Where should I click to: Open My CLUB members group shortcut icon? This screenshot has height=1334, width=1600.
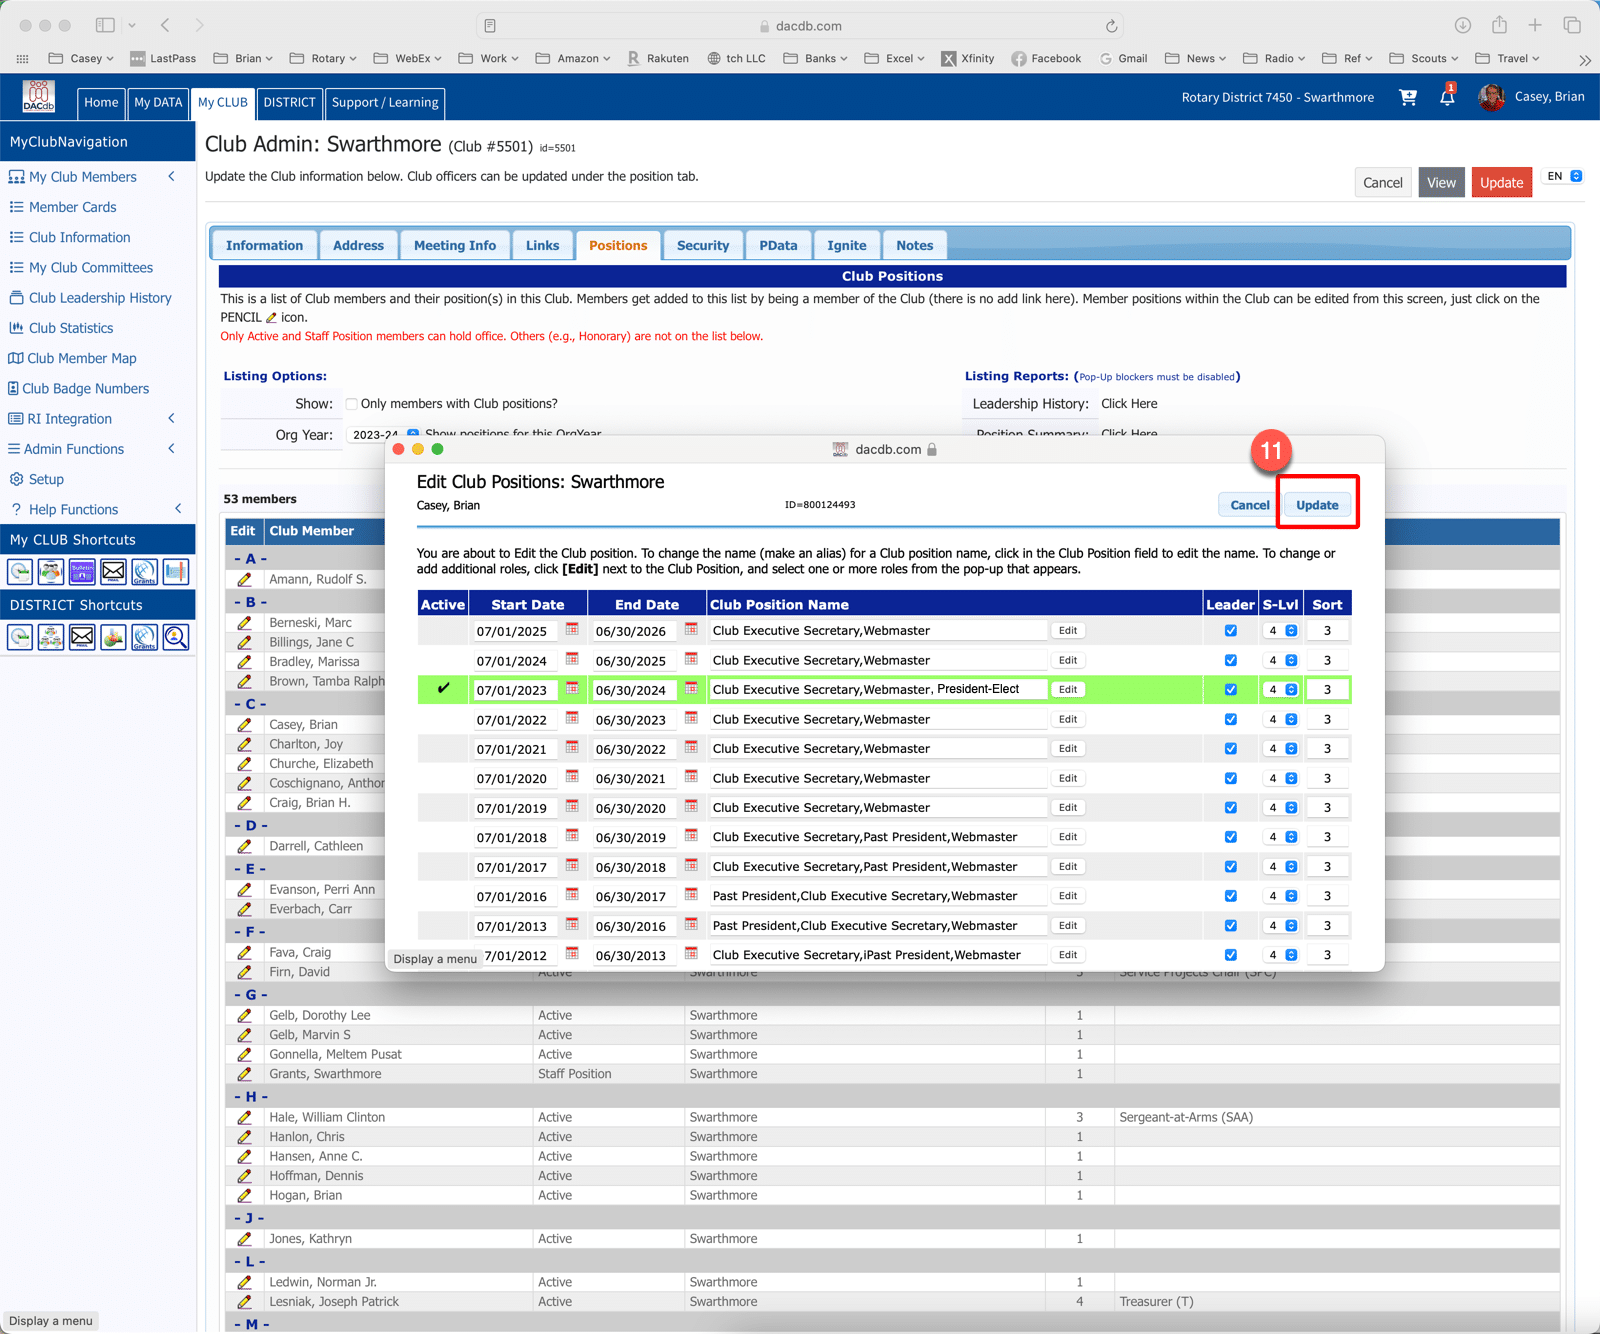pyautogui.click(x=51, y=572)
